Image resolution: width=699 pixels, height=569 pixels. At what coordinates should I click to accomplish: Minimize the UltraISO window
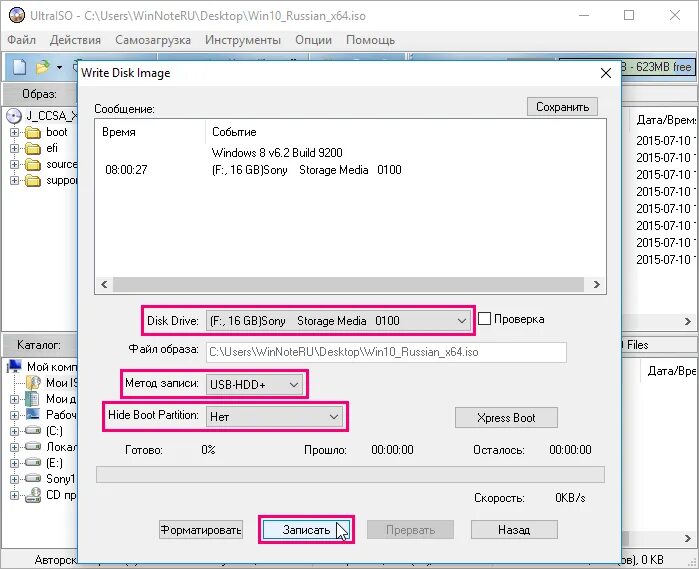pos(584,15)
